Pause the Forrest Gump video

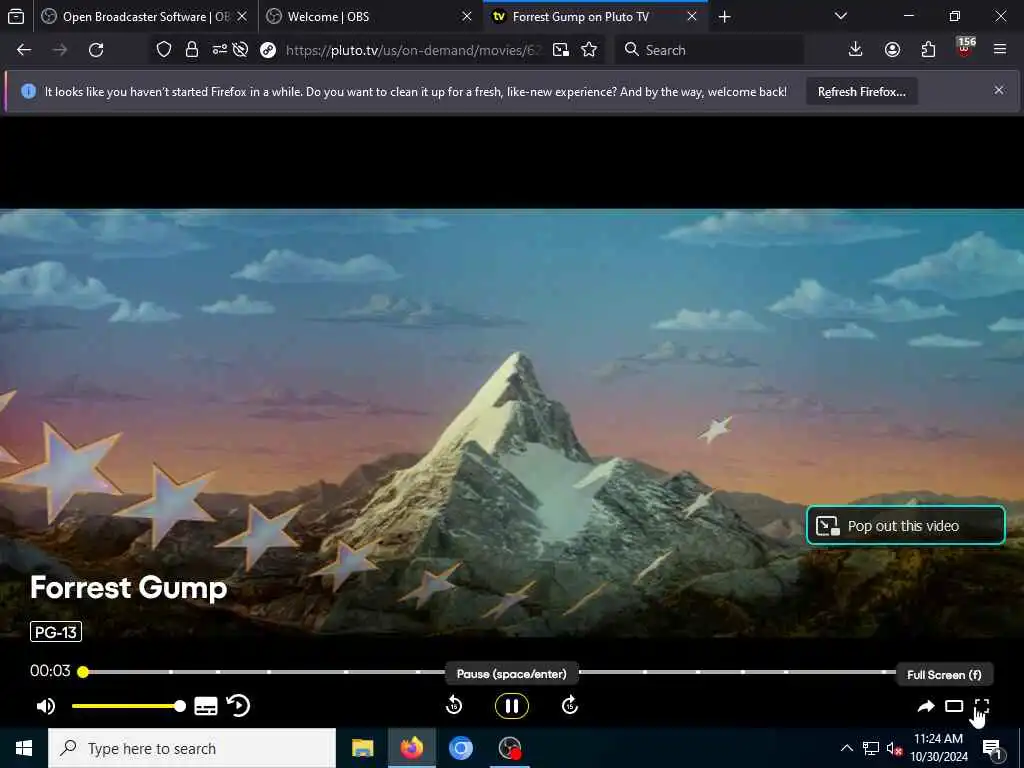511,706
